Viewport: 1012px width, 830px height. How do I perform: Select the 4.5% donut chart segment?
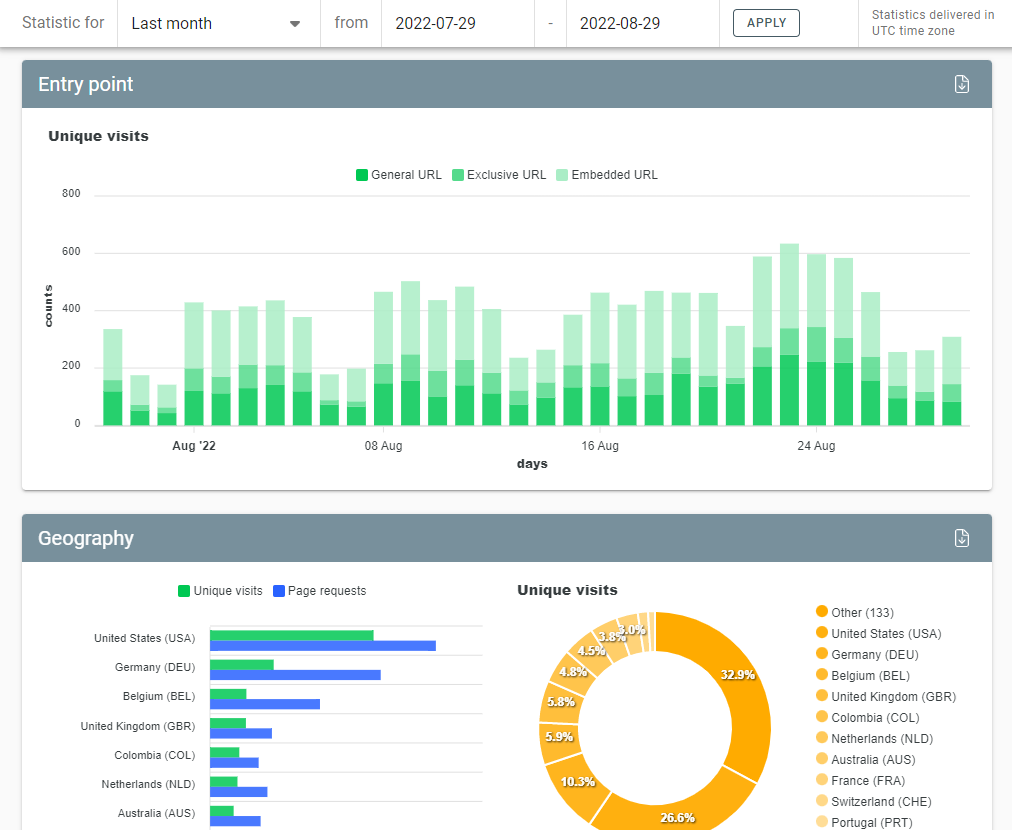pos(591,649)
